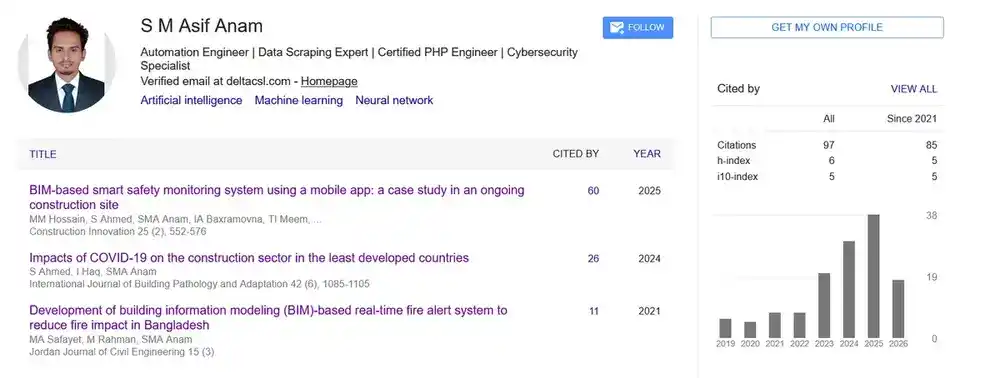This screenshot has height=378, width=1000.
Task: Select Neural network interest tag
Action: click(394, 100)
